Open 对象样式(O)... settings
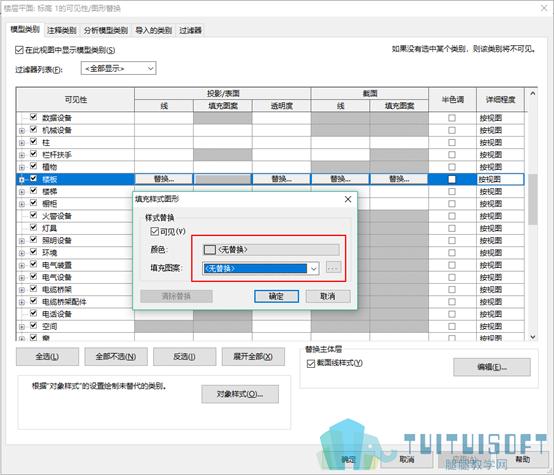Image resolution: width=554 pixels, height=475 pixels. pyautogui.click(x=240, y=394)
